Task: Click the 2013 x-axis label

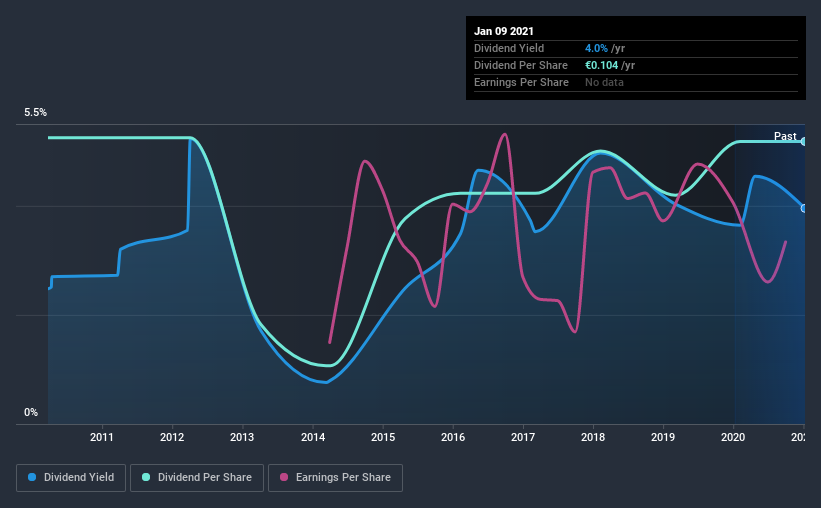Action: coord(242,437)
